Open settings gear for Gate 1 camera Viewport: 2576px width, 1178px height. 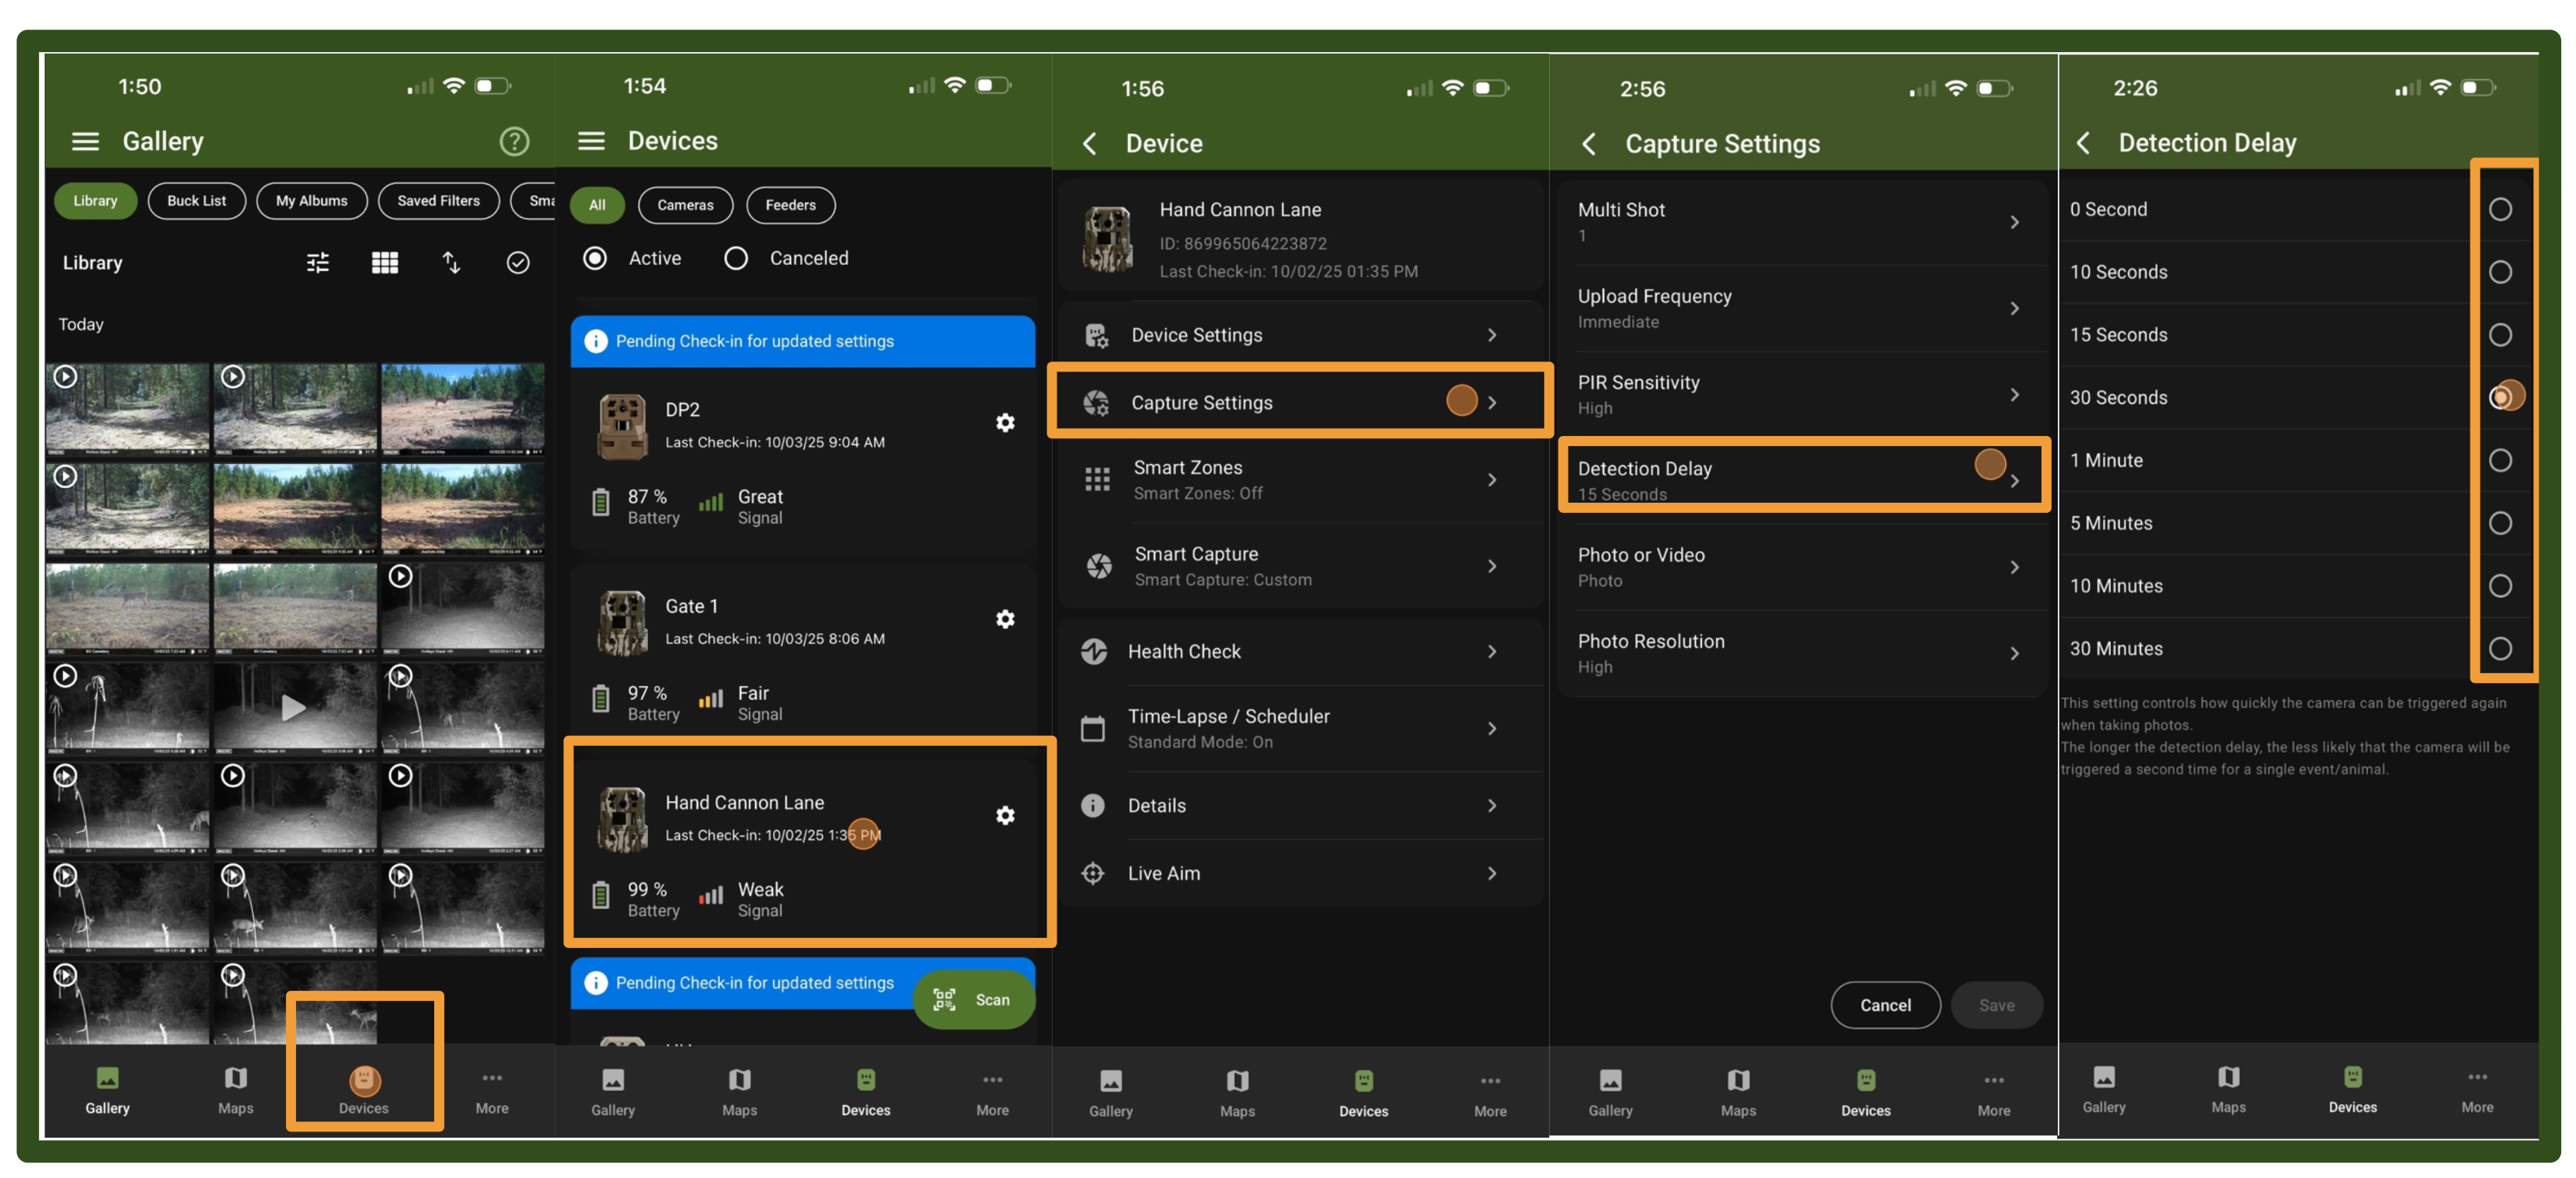pyautogui.click(x=1005, y=619)
